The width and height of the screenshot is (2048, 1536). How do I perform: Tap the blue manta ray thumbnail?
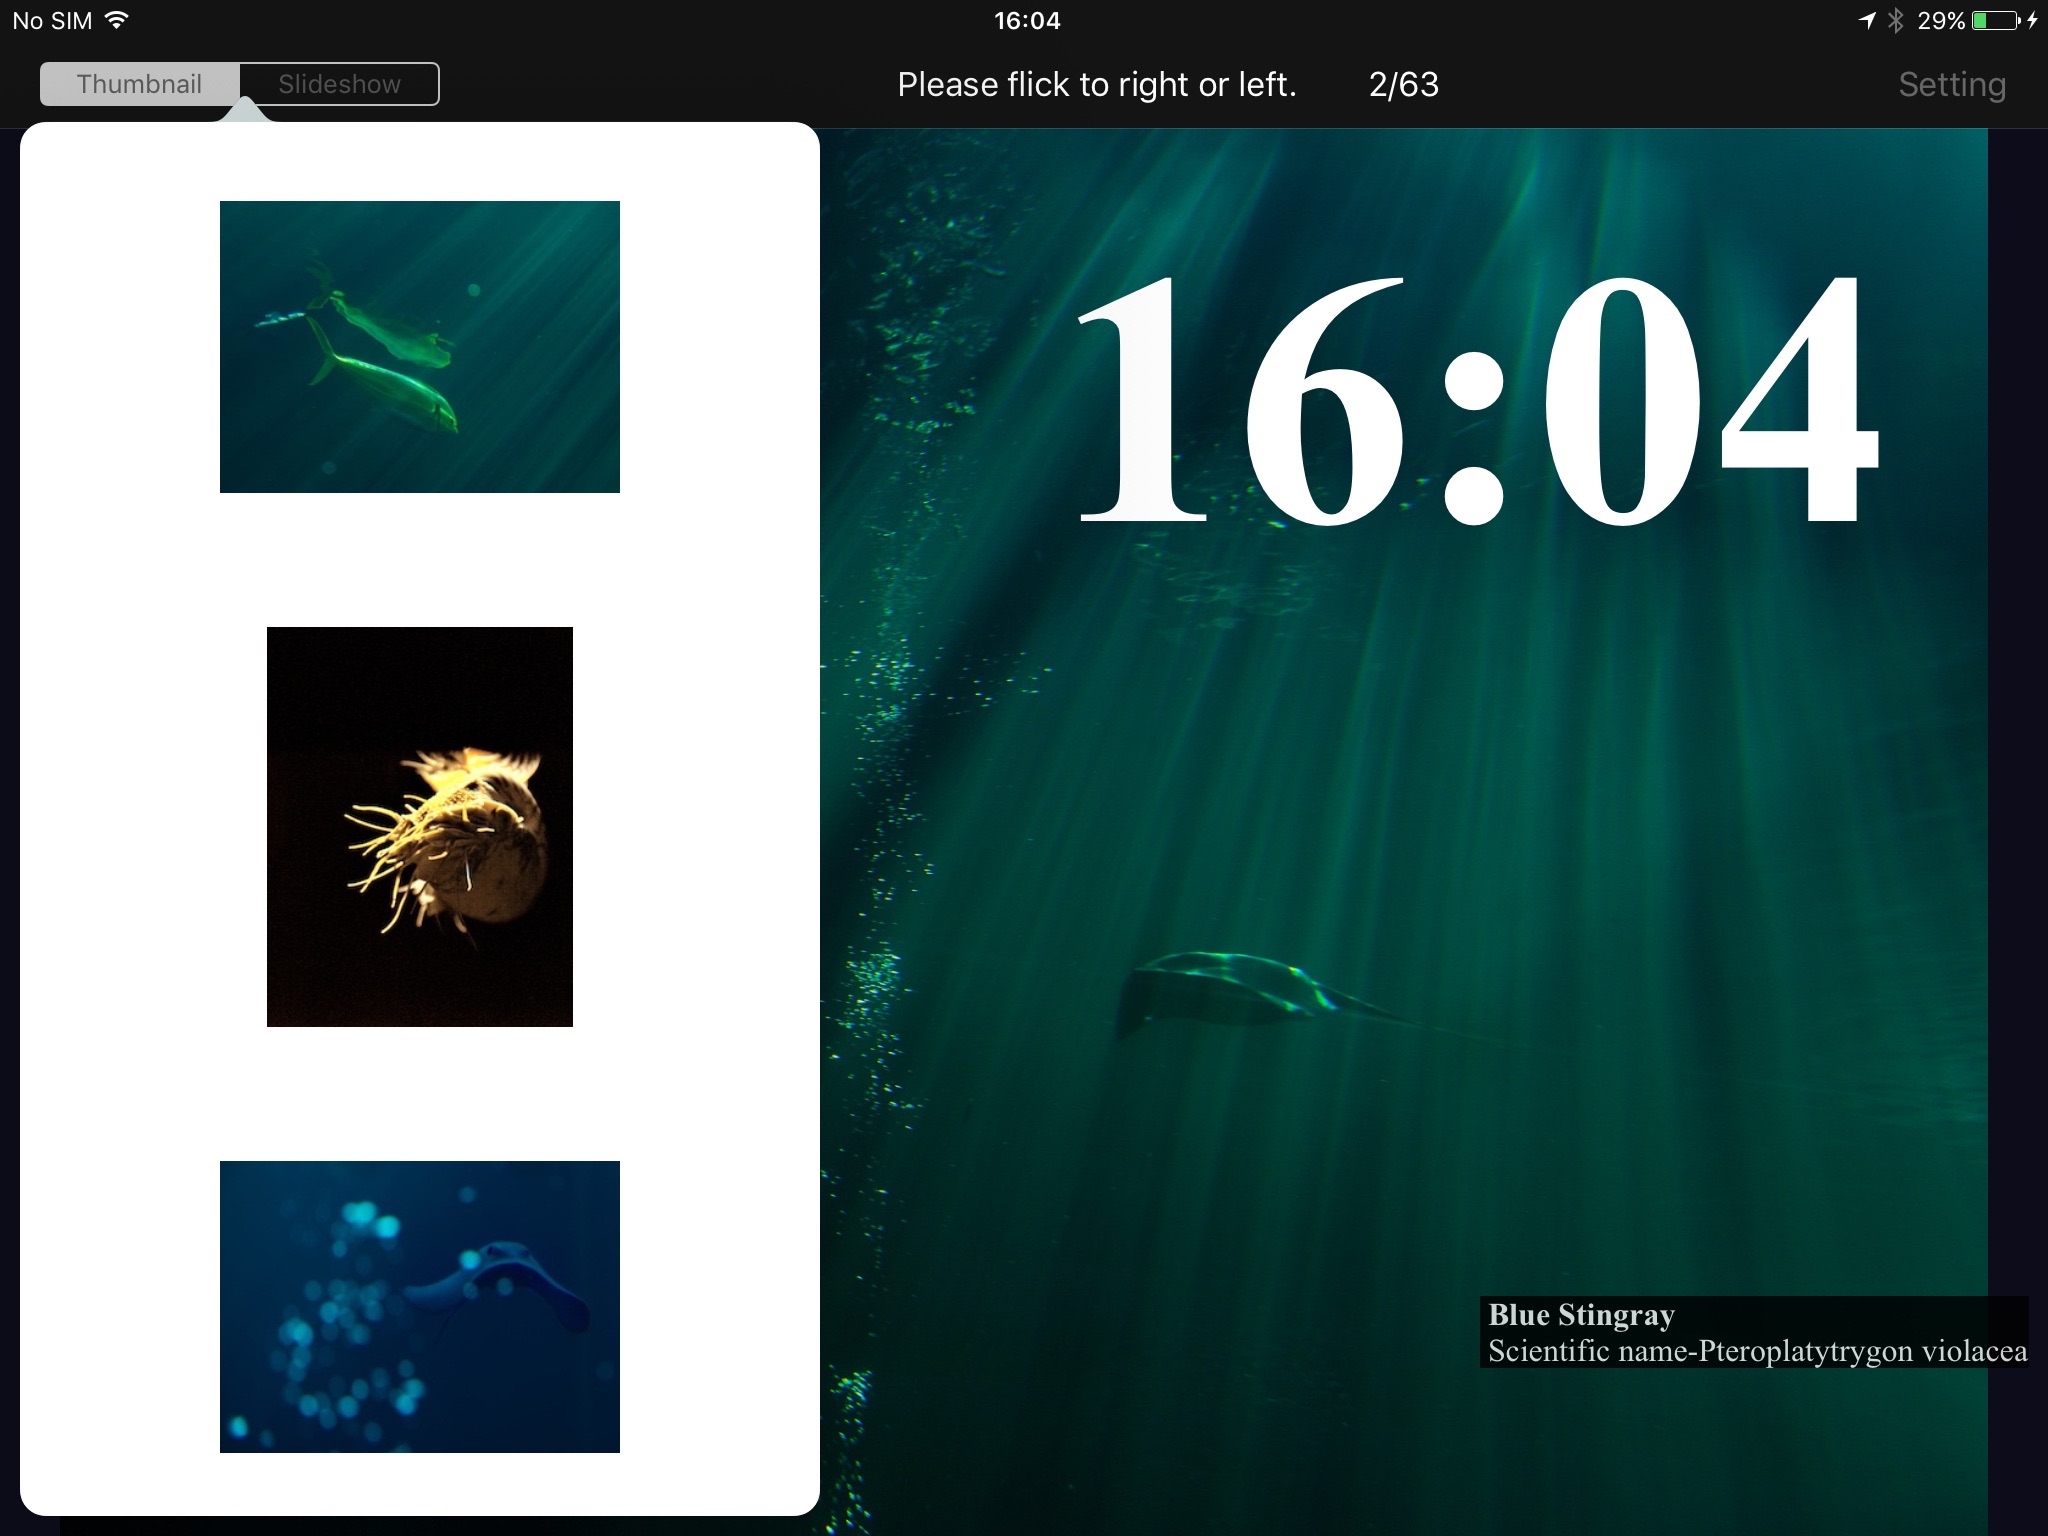click(419, 1306)
